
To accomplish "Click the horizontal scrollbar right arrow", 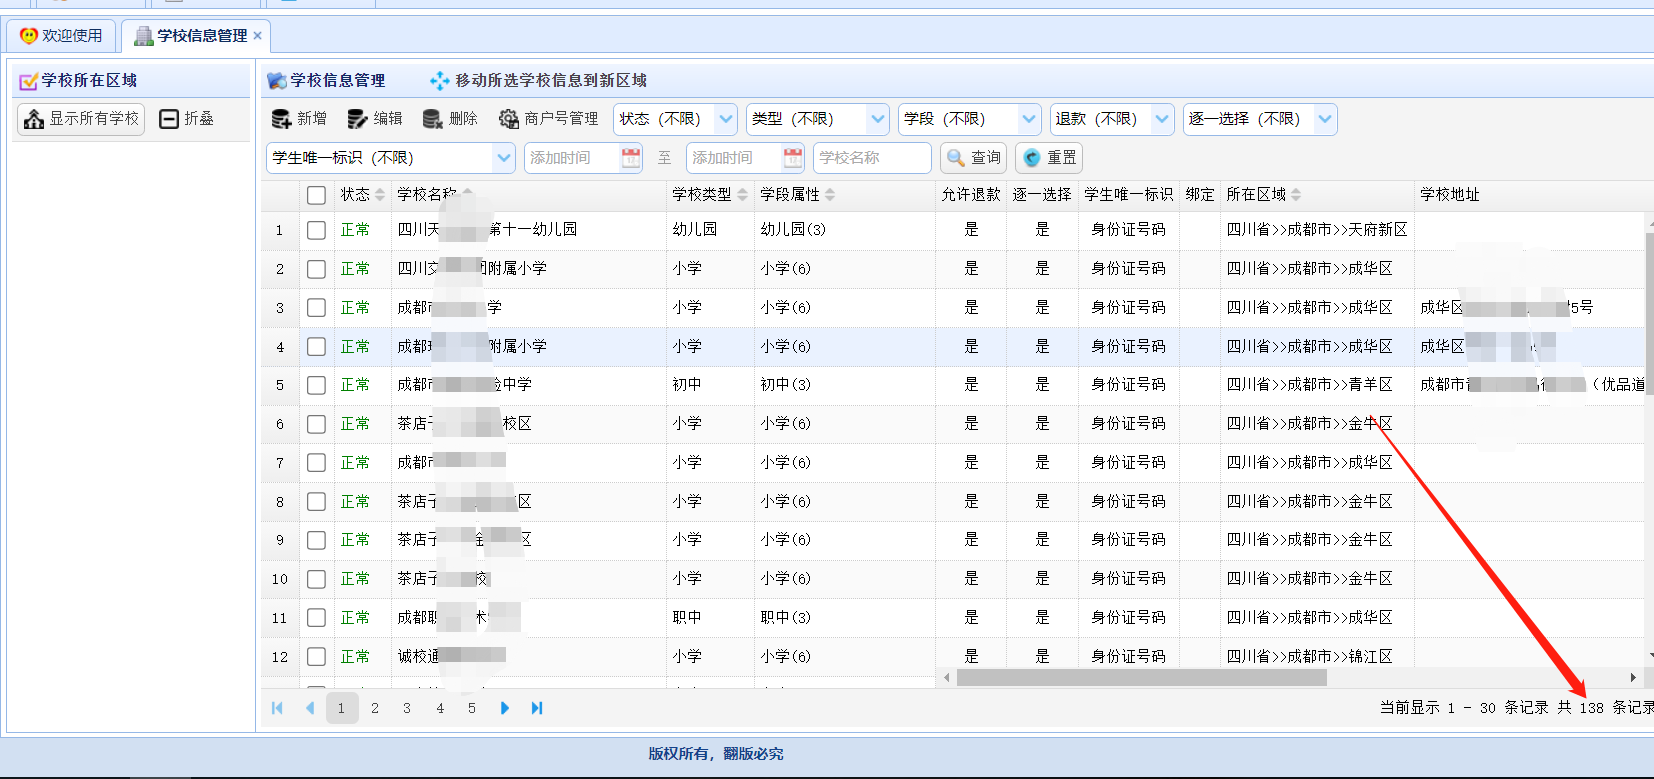I will 1633,678.
